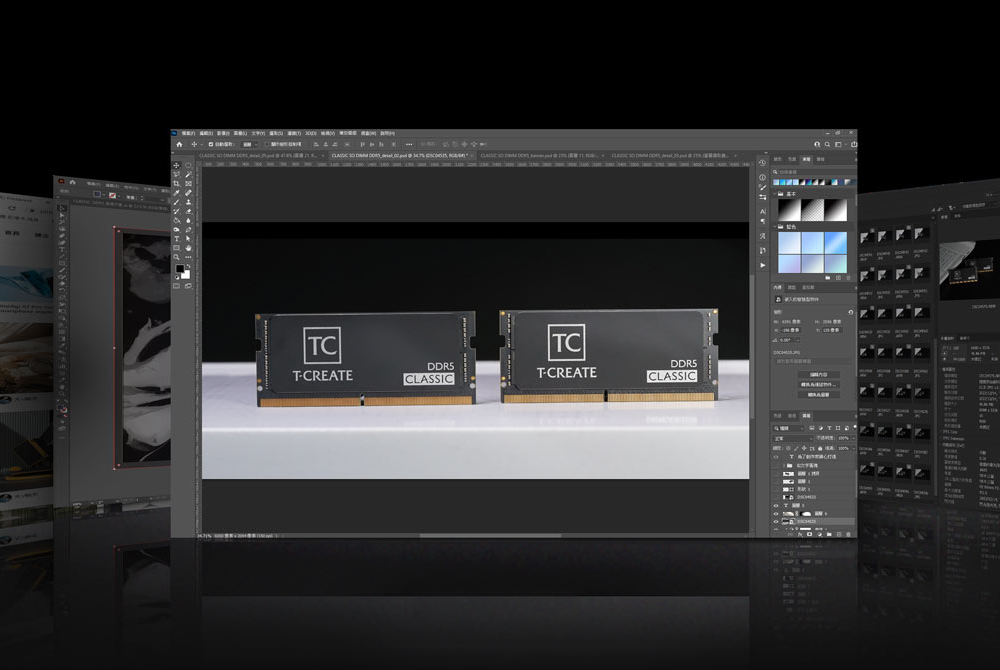Click the Create new layer icon

(840, 533)
